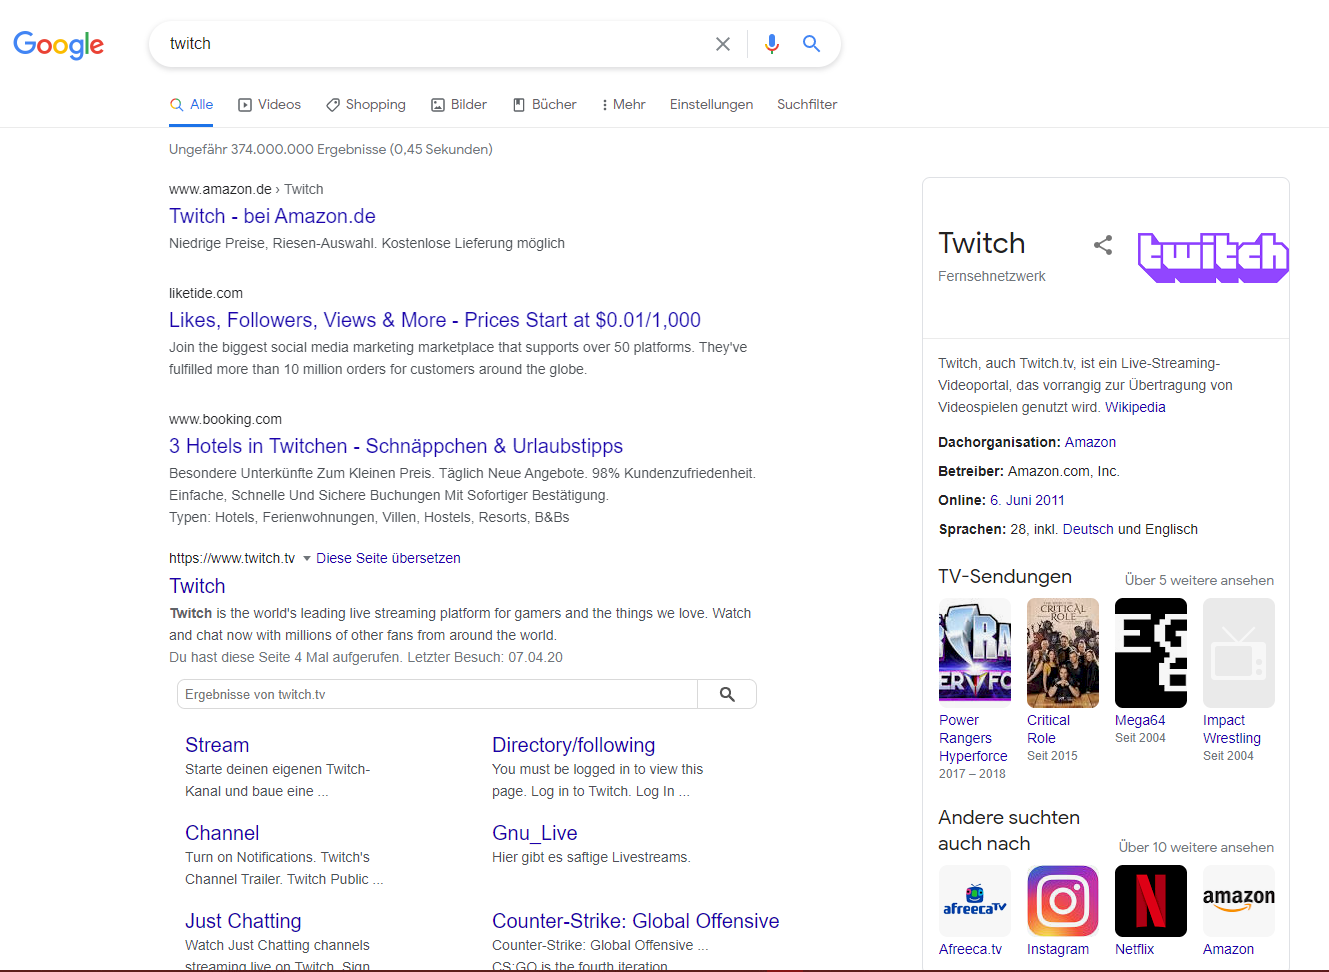The width and height of the screenshot is (1329, 972).
Task: Click 'Über 10 weitere ansehen' link
Action: pos(1196,847)
